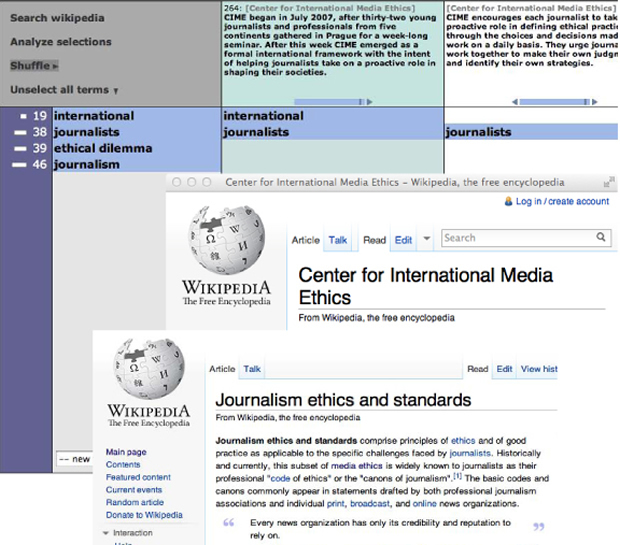Open Article tab on Journalism ethics page
This screenshot has width=620, height=545.
point(222,369)
